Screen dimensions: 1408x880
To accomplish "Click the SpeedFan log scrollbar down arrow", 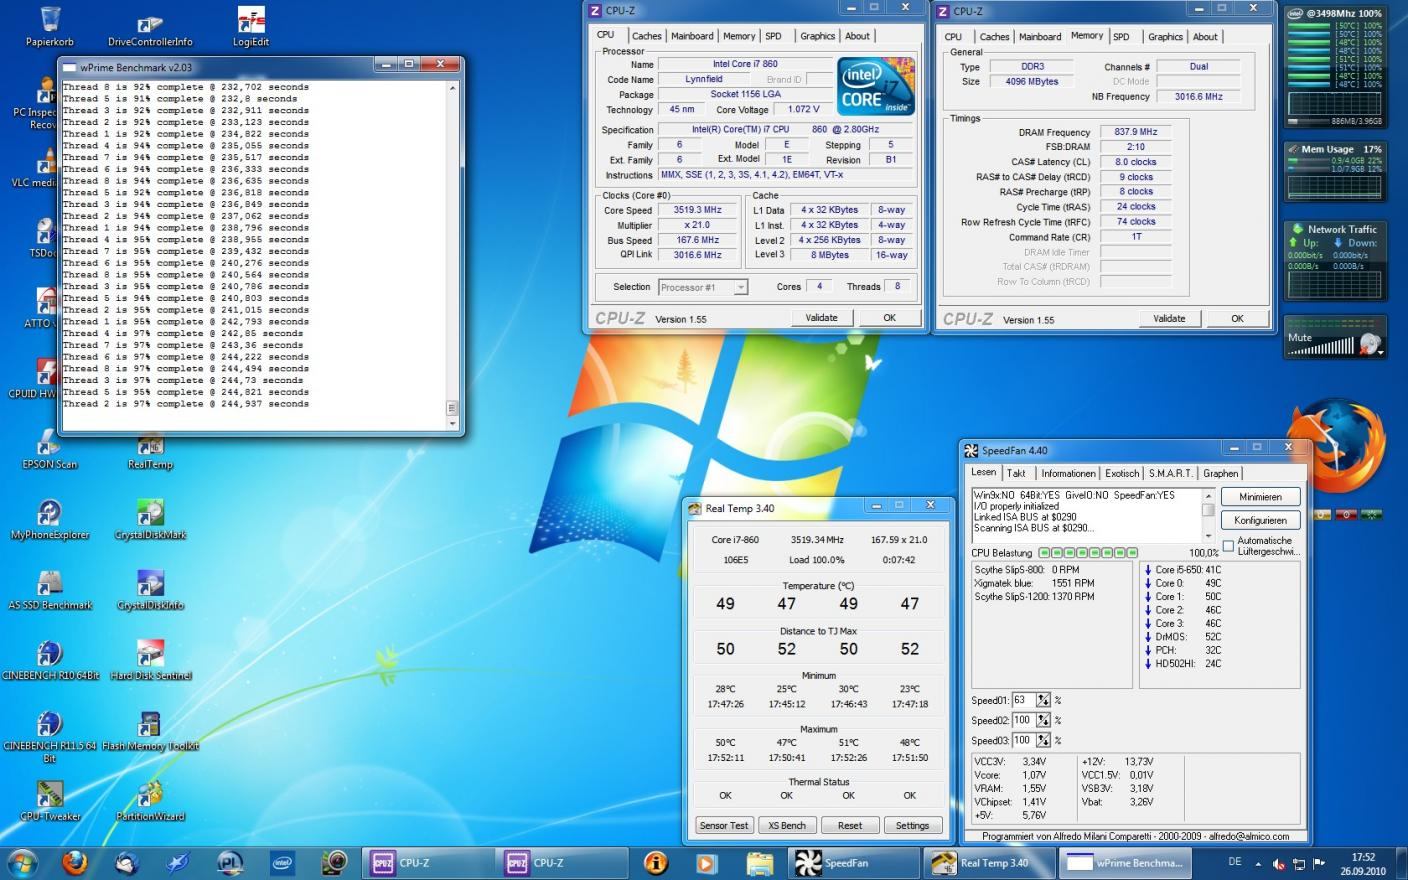I will click(1208, 537).
